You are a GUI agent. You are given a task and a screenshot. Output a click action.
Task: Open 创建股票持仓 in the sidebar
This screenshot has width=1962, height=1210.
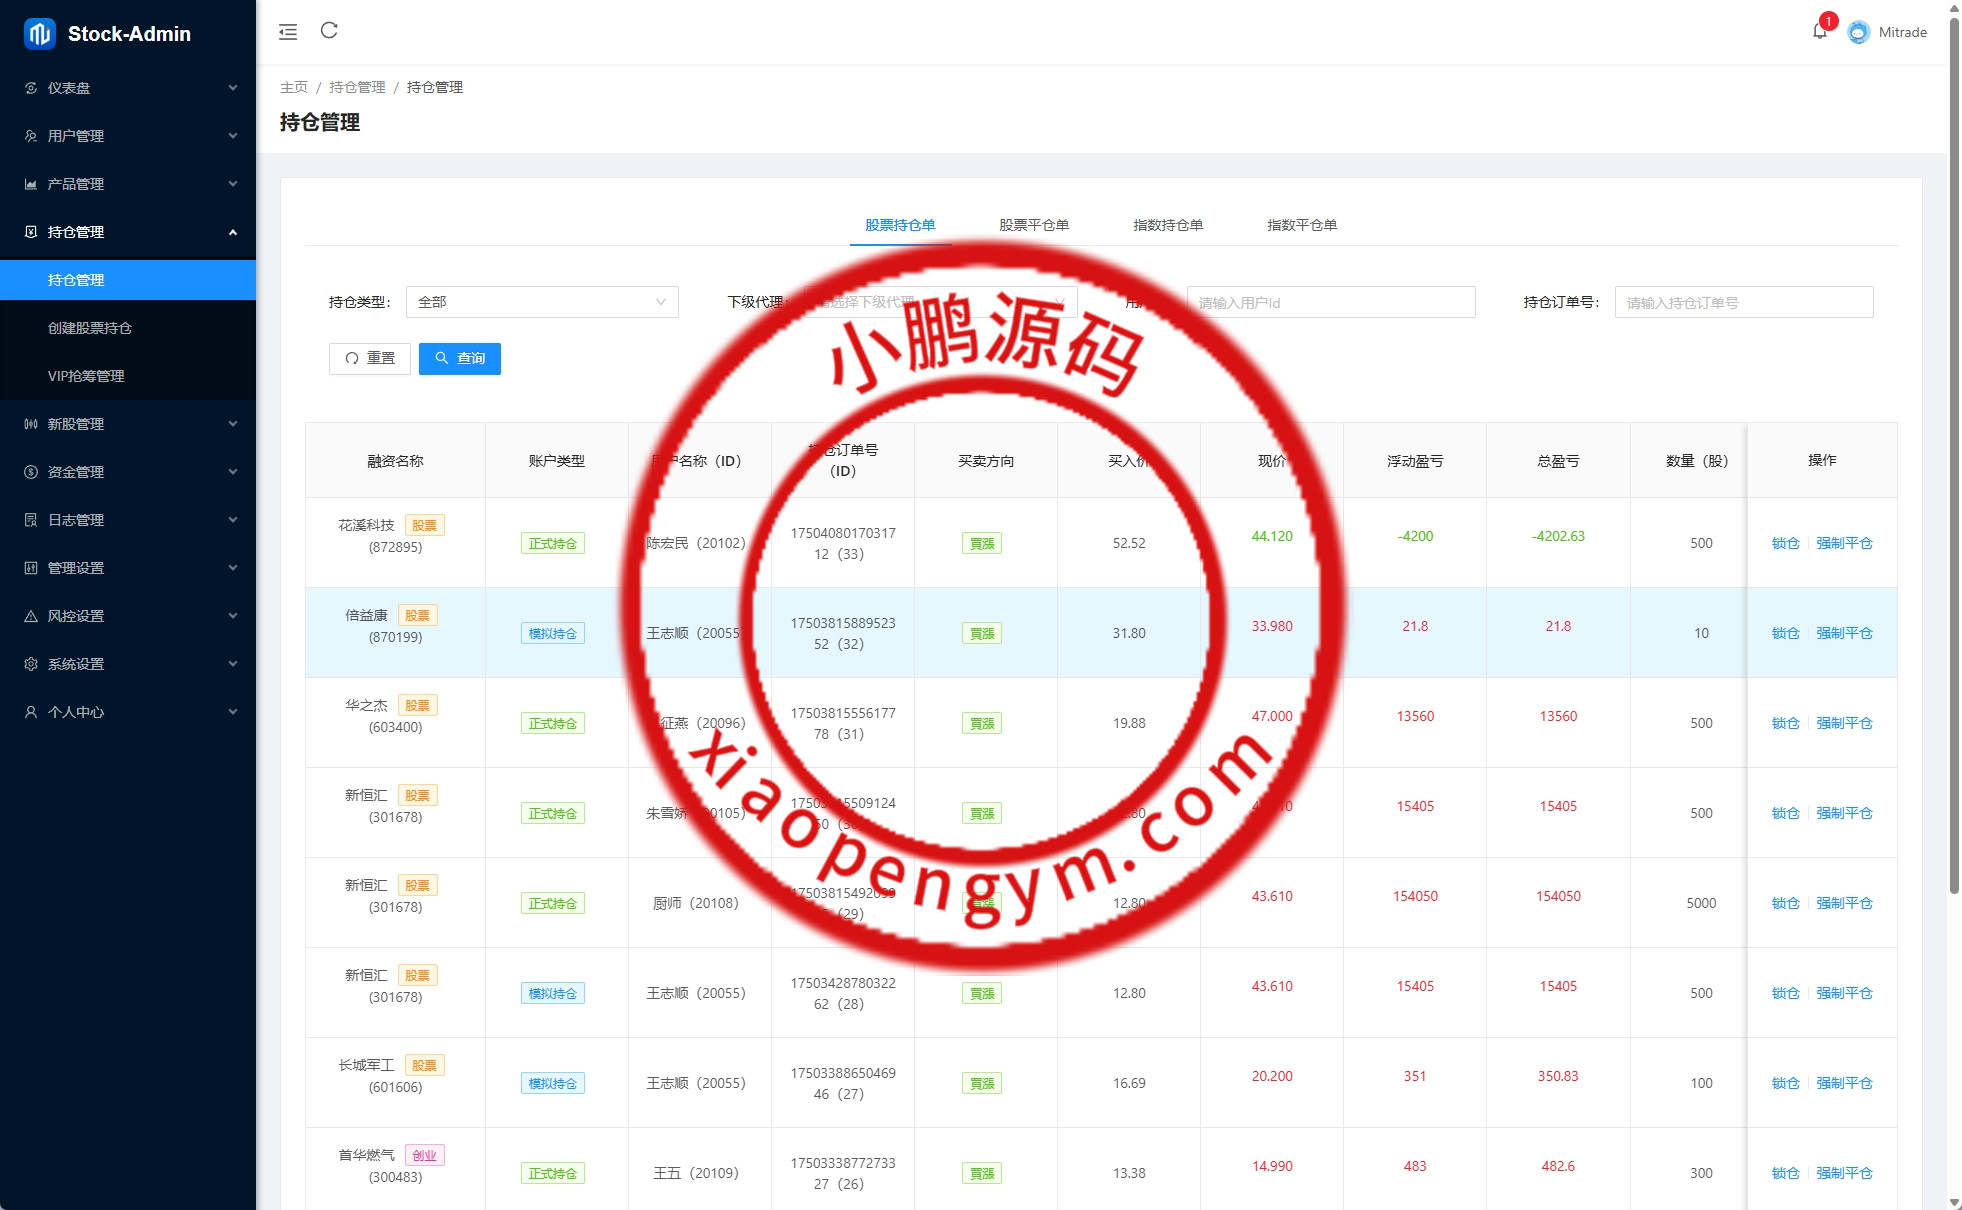click(90, 328)
